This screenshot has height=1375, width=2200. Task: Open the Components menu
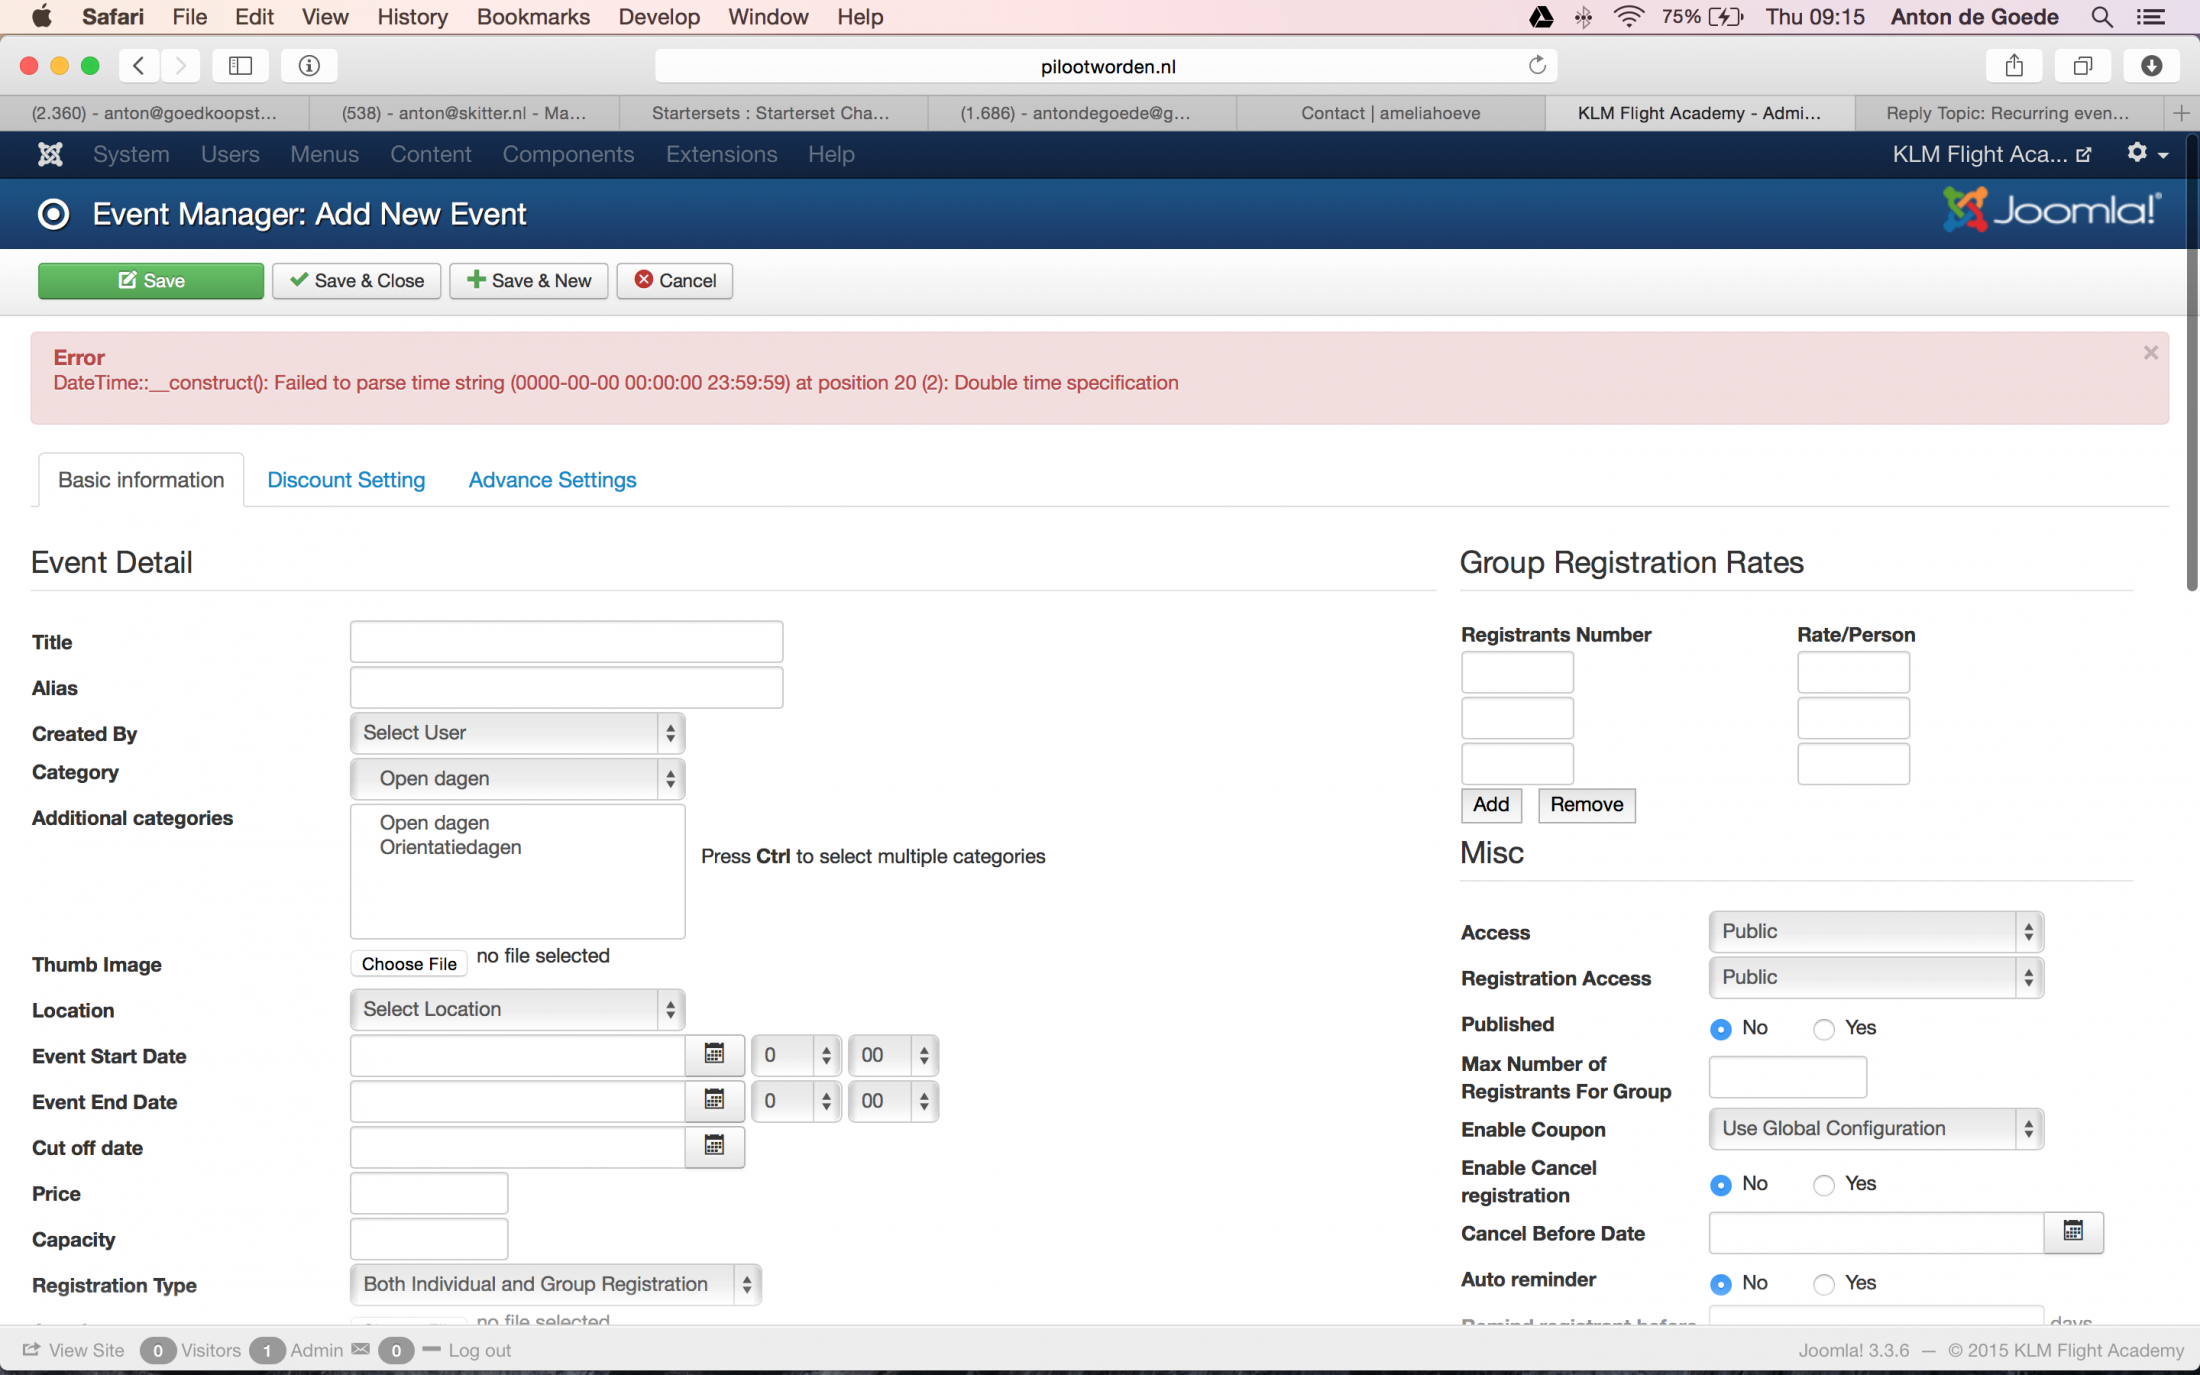click(x=568, y=154)
